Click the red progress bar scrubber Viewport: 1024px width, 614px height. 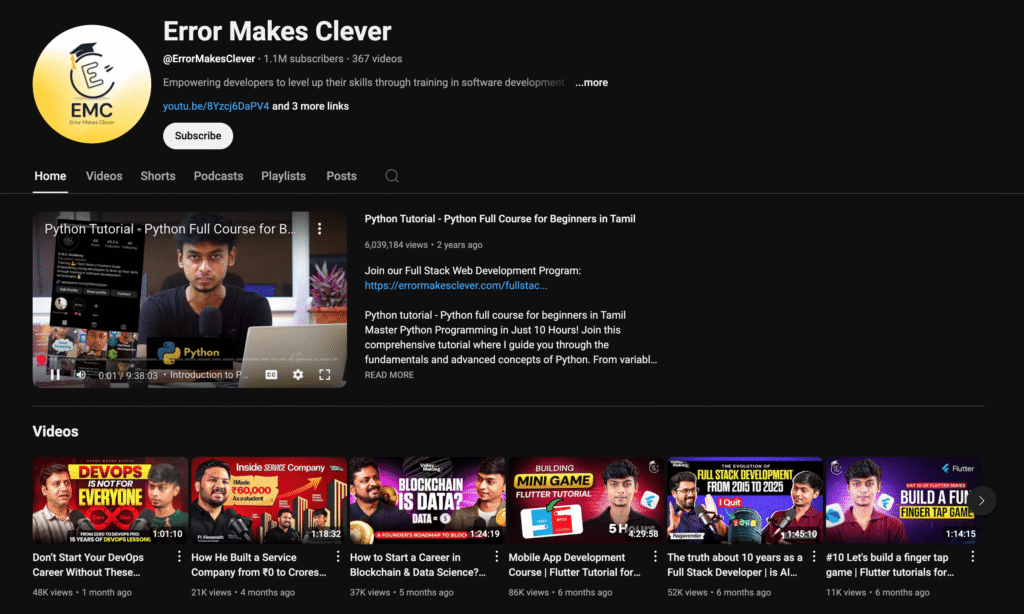pos(41,359)
